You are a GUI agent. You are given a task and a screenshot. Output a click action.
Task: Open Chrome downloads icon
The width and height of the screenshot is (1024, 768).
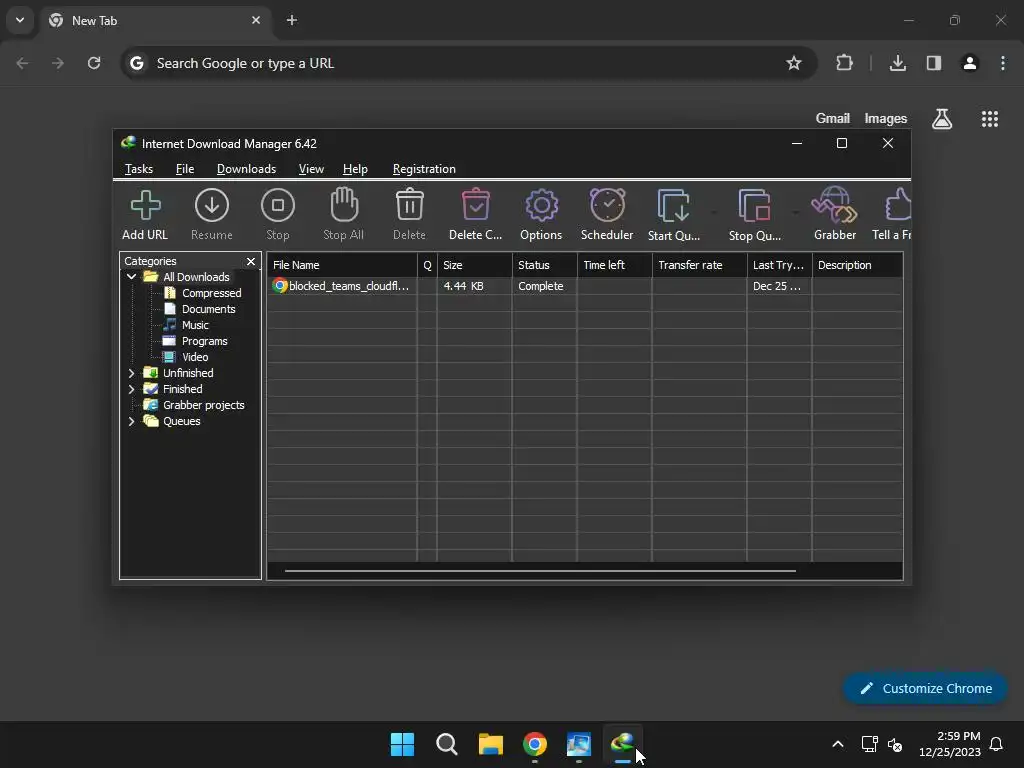898,63
